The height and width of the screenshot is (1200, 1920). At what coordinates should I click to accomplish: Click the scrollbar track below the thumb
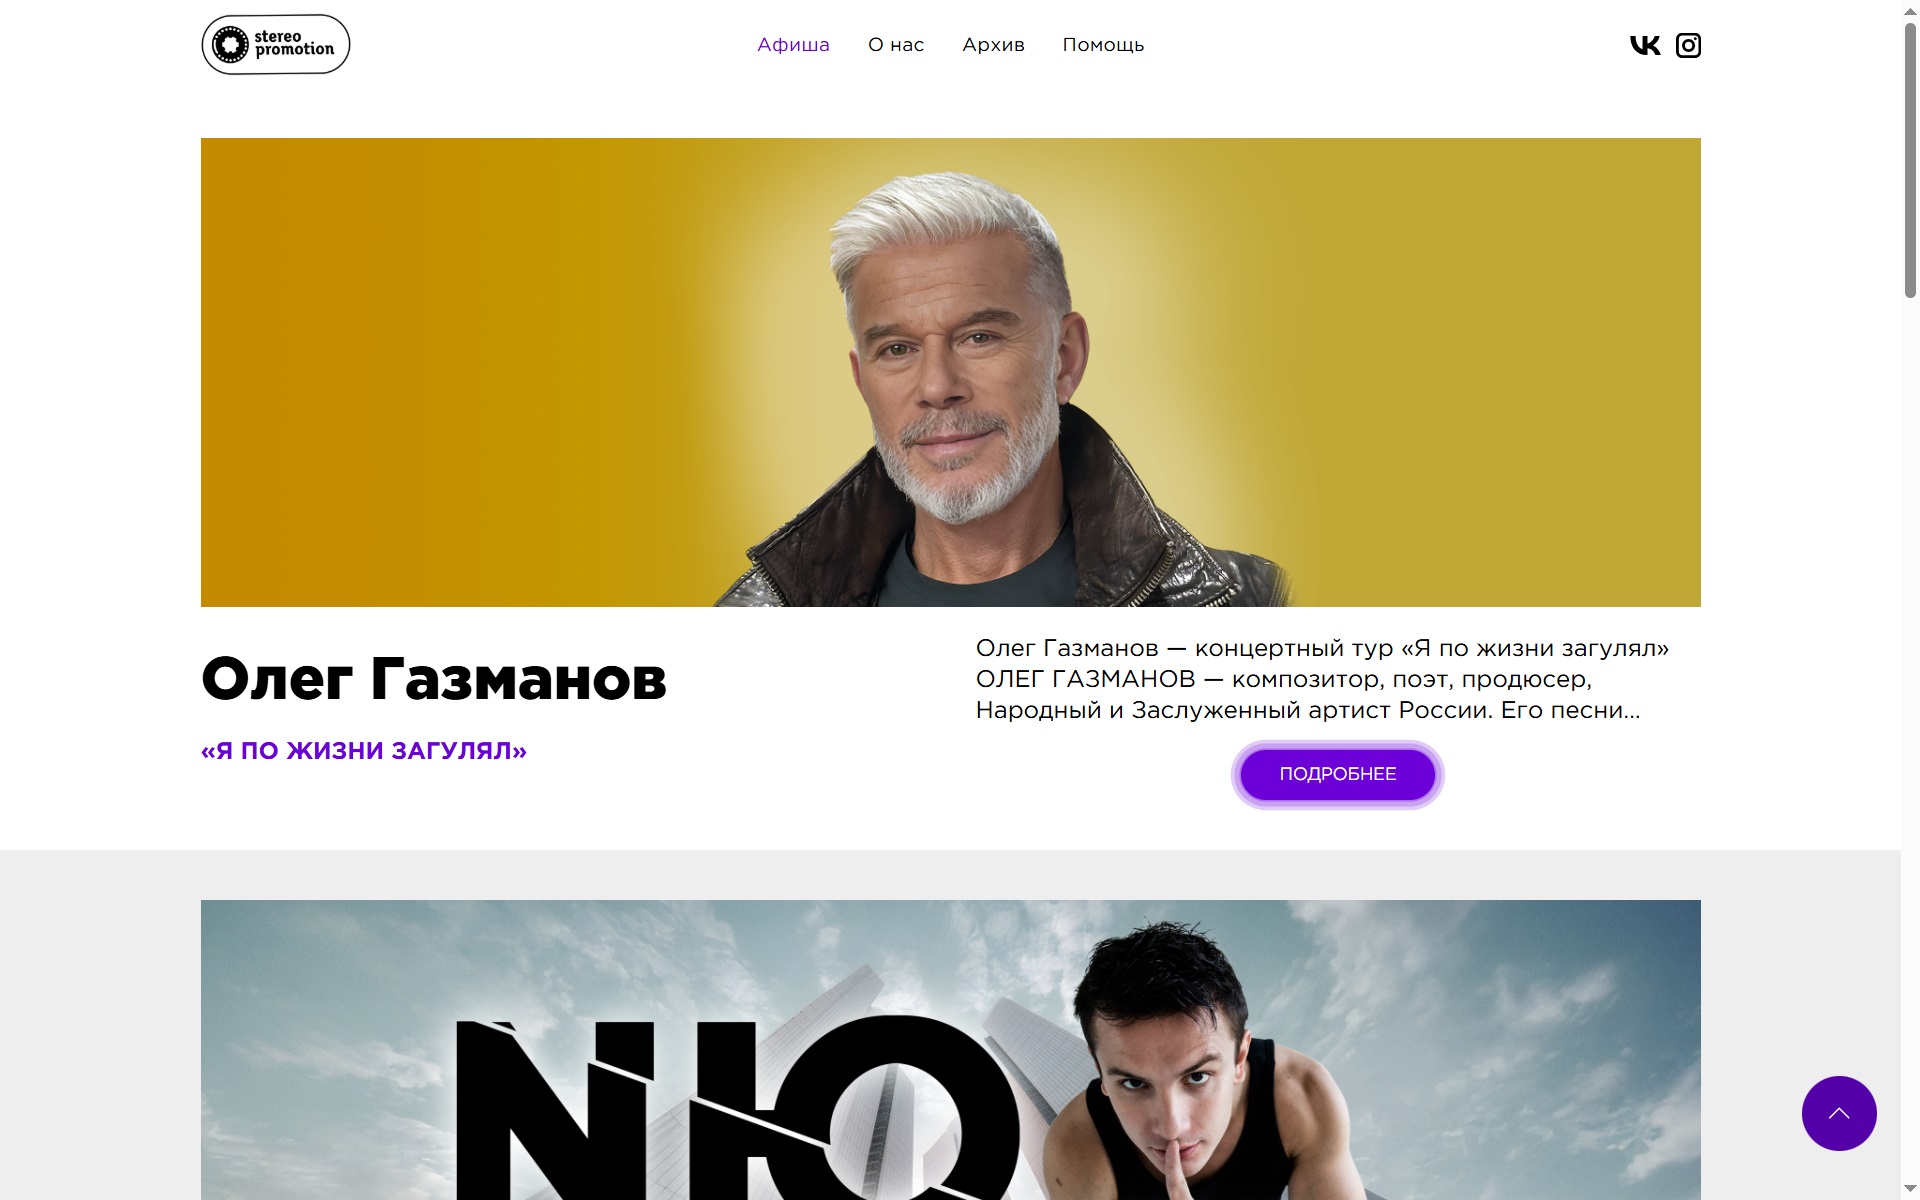1910,740
